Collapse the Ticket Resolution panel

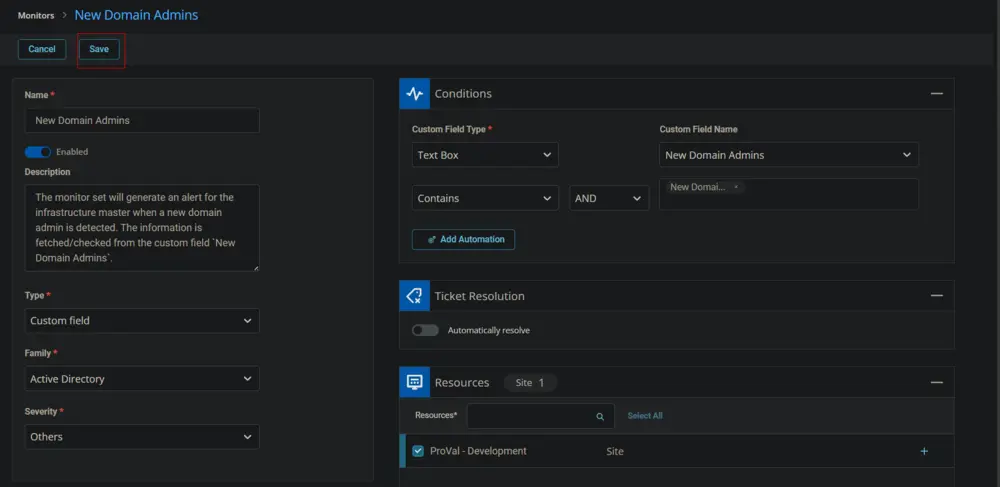[936, 296]
